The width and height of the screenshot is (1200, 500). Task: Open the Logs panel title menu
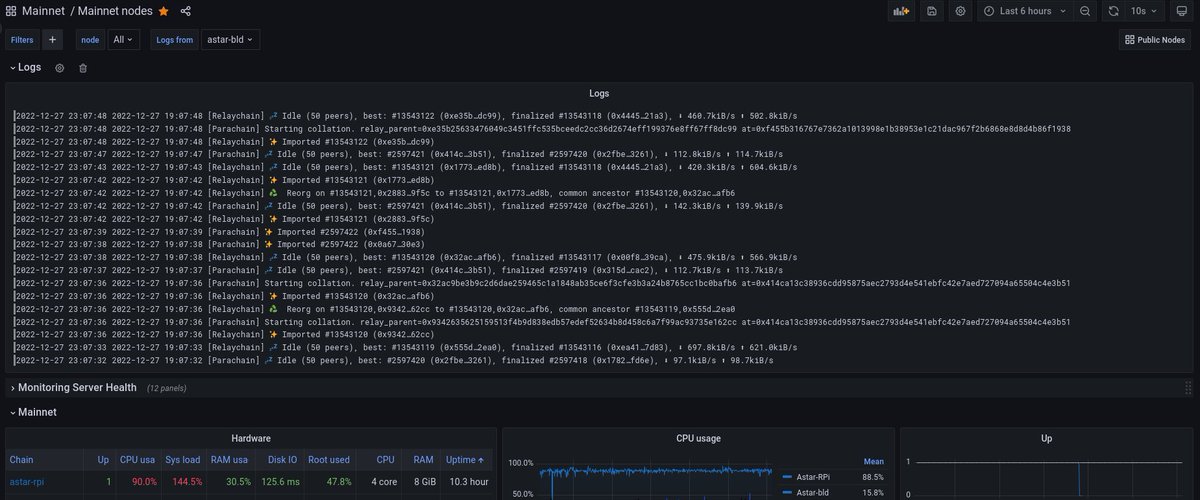599,93
